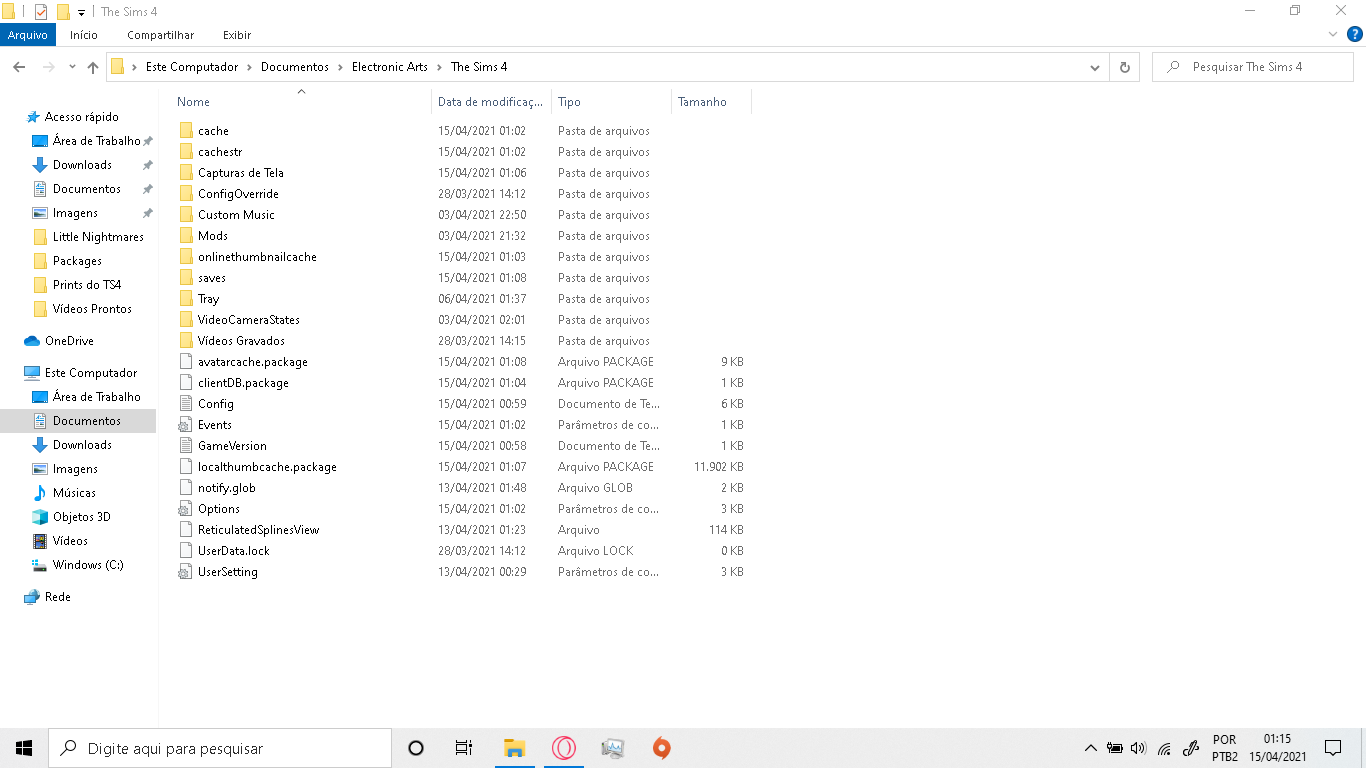Click the Tray folder icon

(x=186, y=299)
